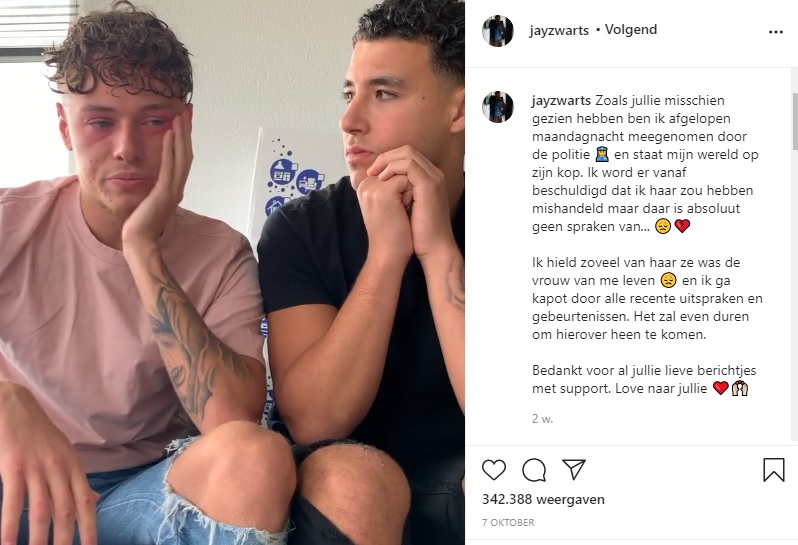Image resolution: width=798 pixels, height=545 pixels.
Task: Toggle the Volgend following status
Action: tap(631, 30)
